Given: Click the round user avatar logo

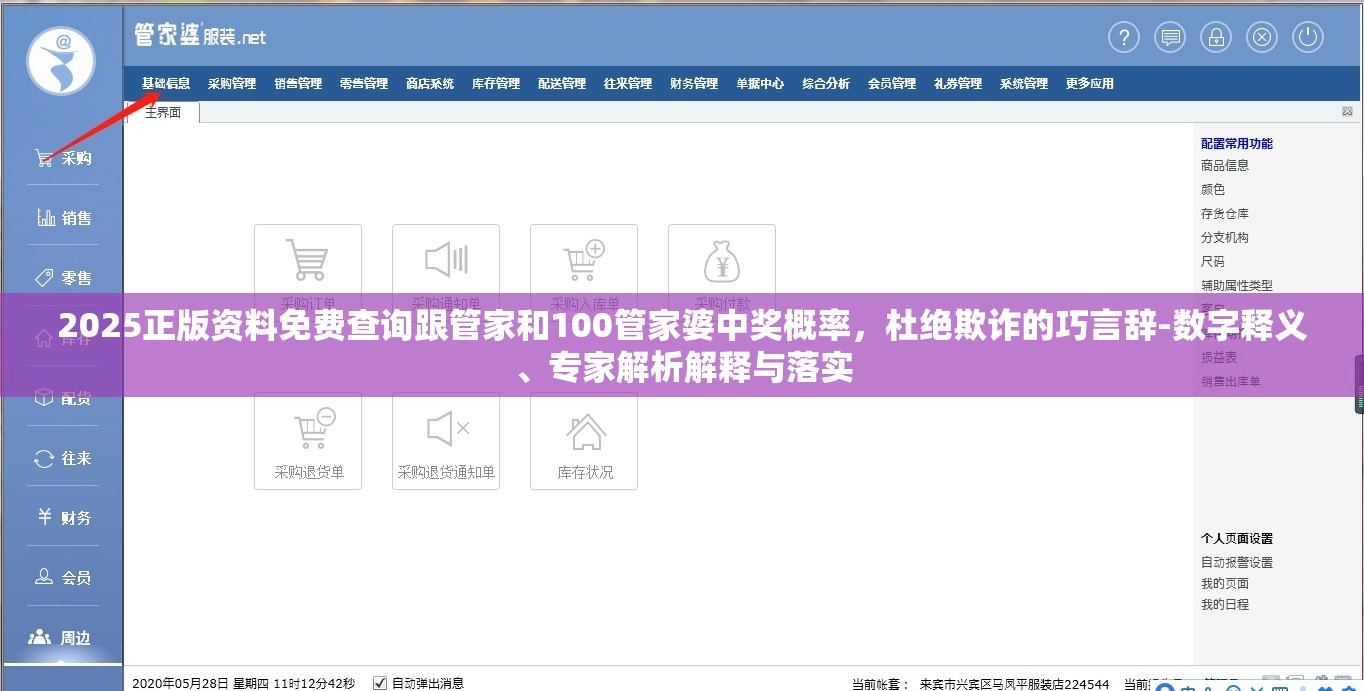Looking at the screenshot, I should pos(62,61).
